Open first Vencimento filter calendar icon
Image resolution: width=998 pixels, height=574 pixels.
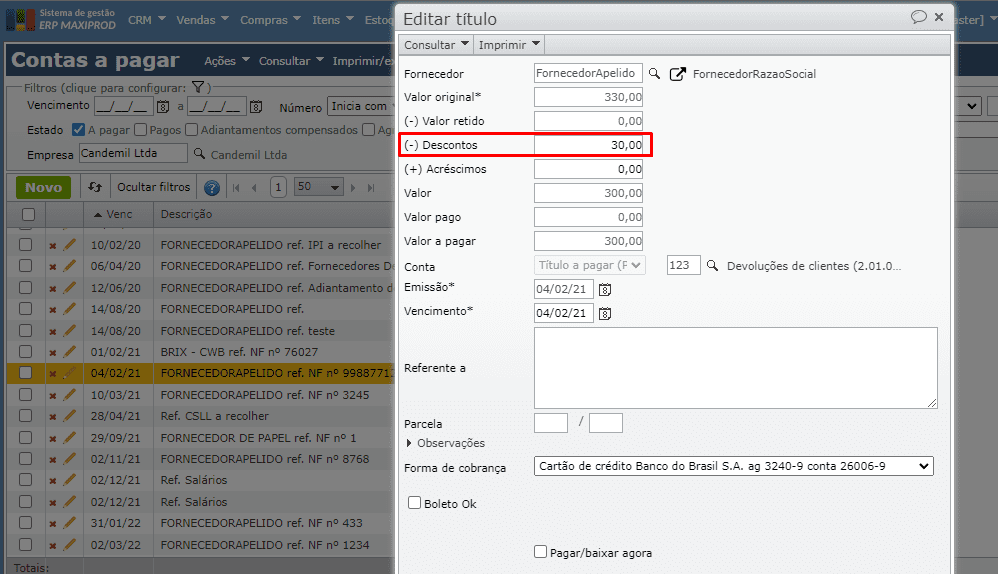pyautogui.click(x=163, y=107)
